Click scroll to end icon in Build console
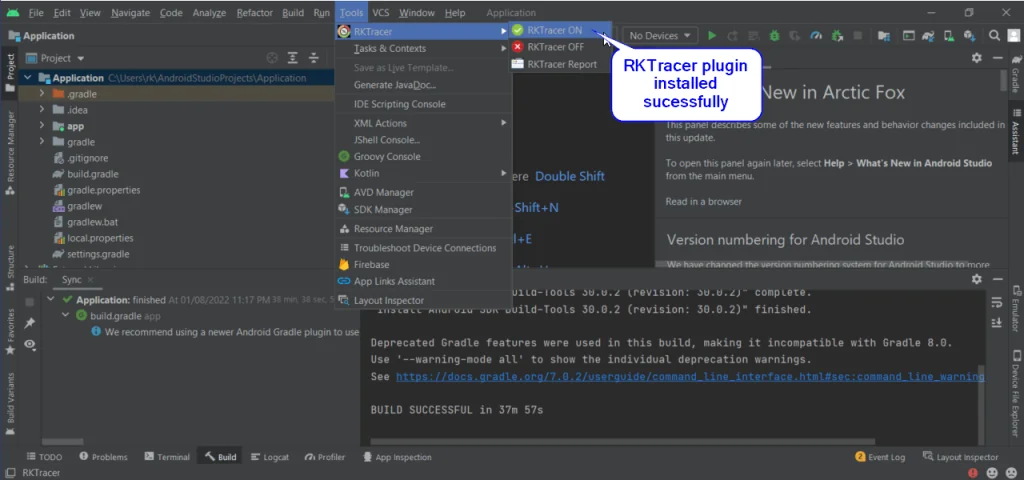This screenshot has width=1024, height=480. click(x=997, y=323)
